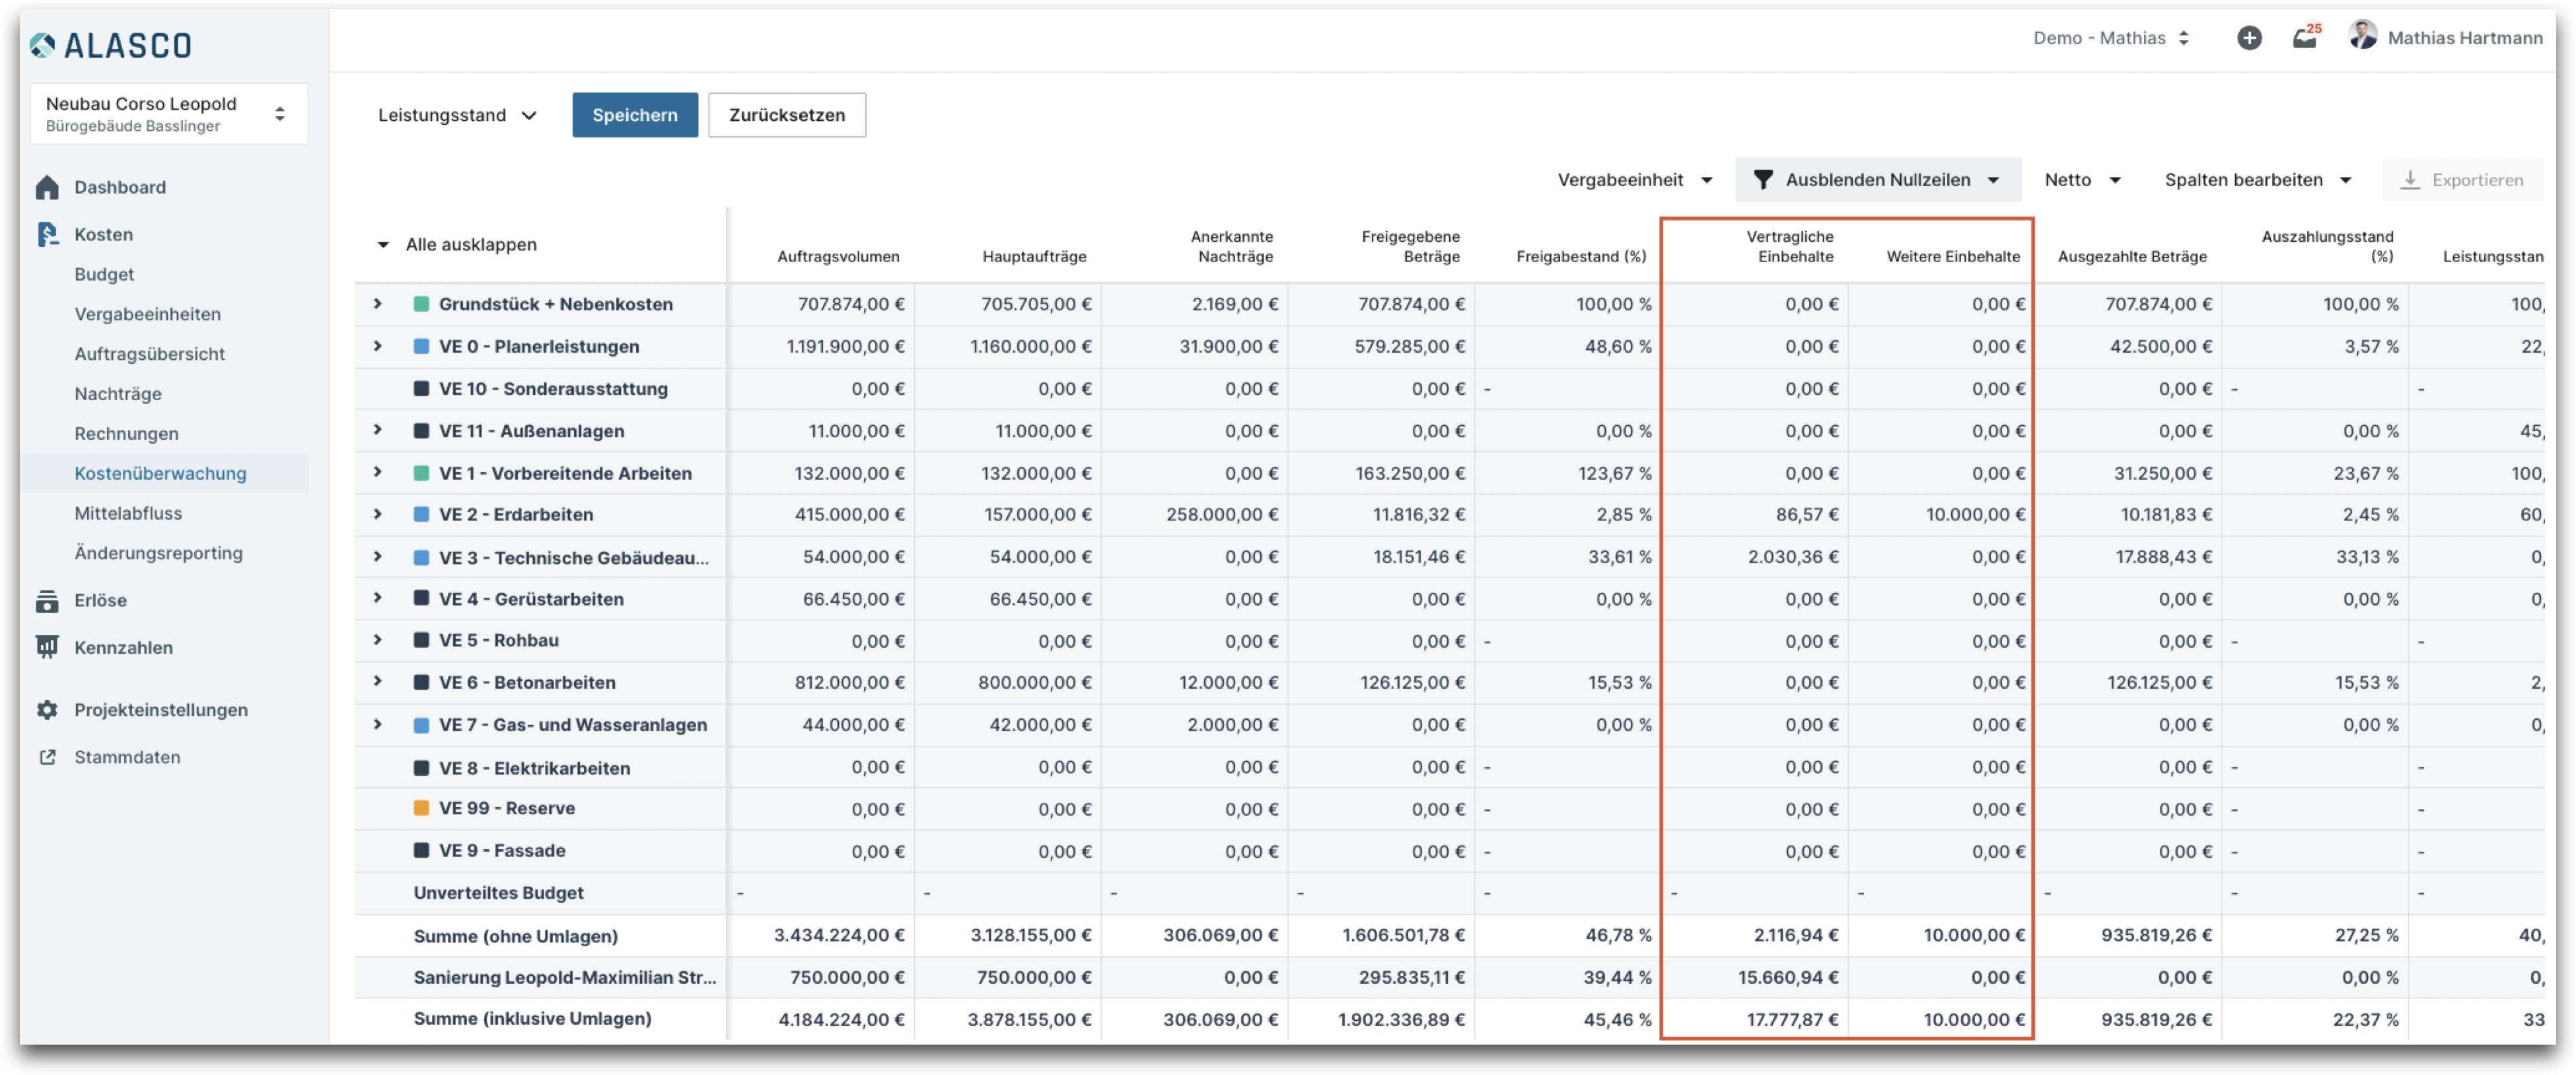Click the filter funnel icon by Ausblenden Nullzeilen
The height and width of the screenshot is (1075, 2576).
[x=1763, y=180]
